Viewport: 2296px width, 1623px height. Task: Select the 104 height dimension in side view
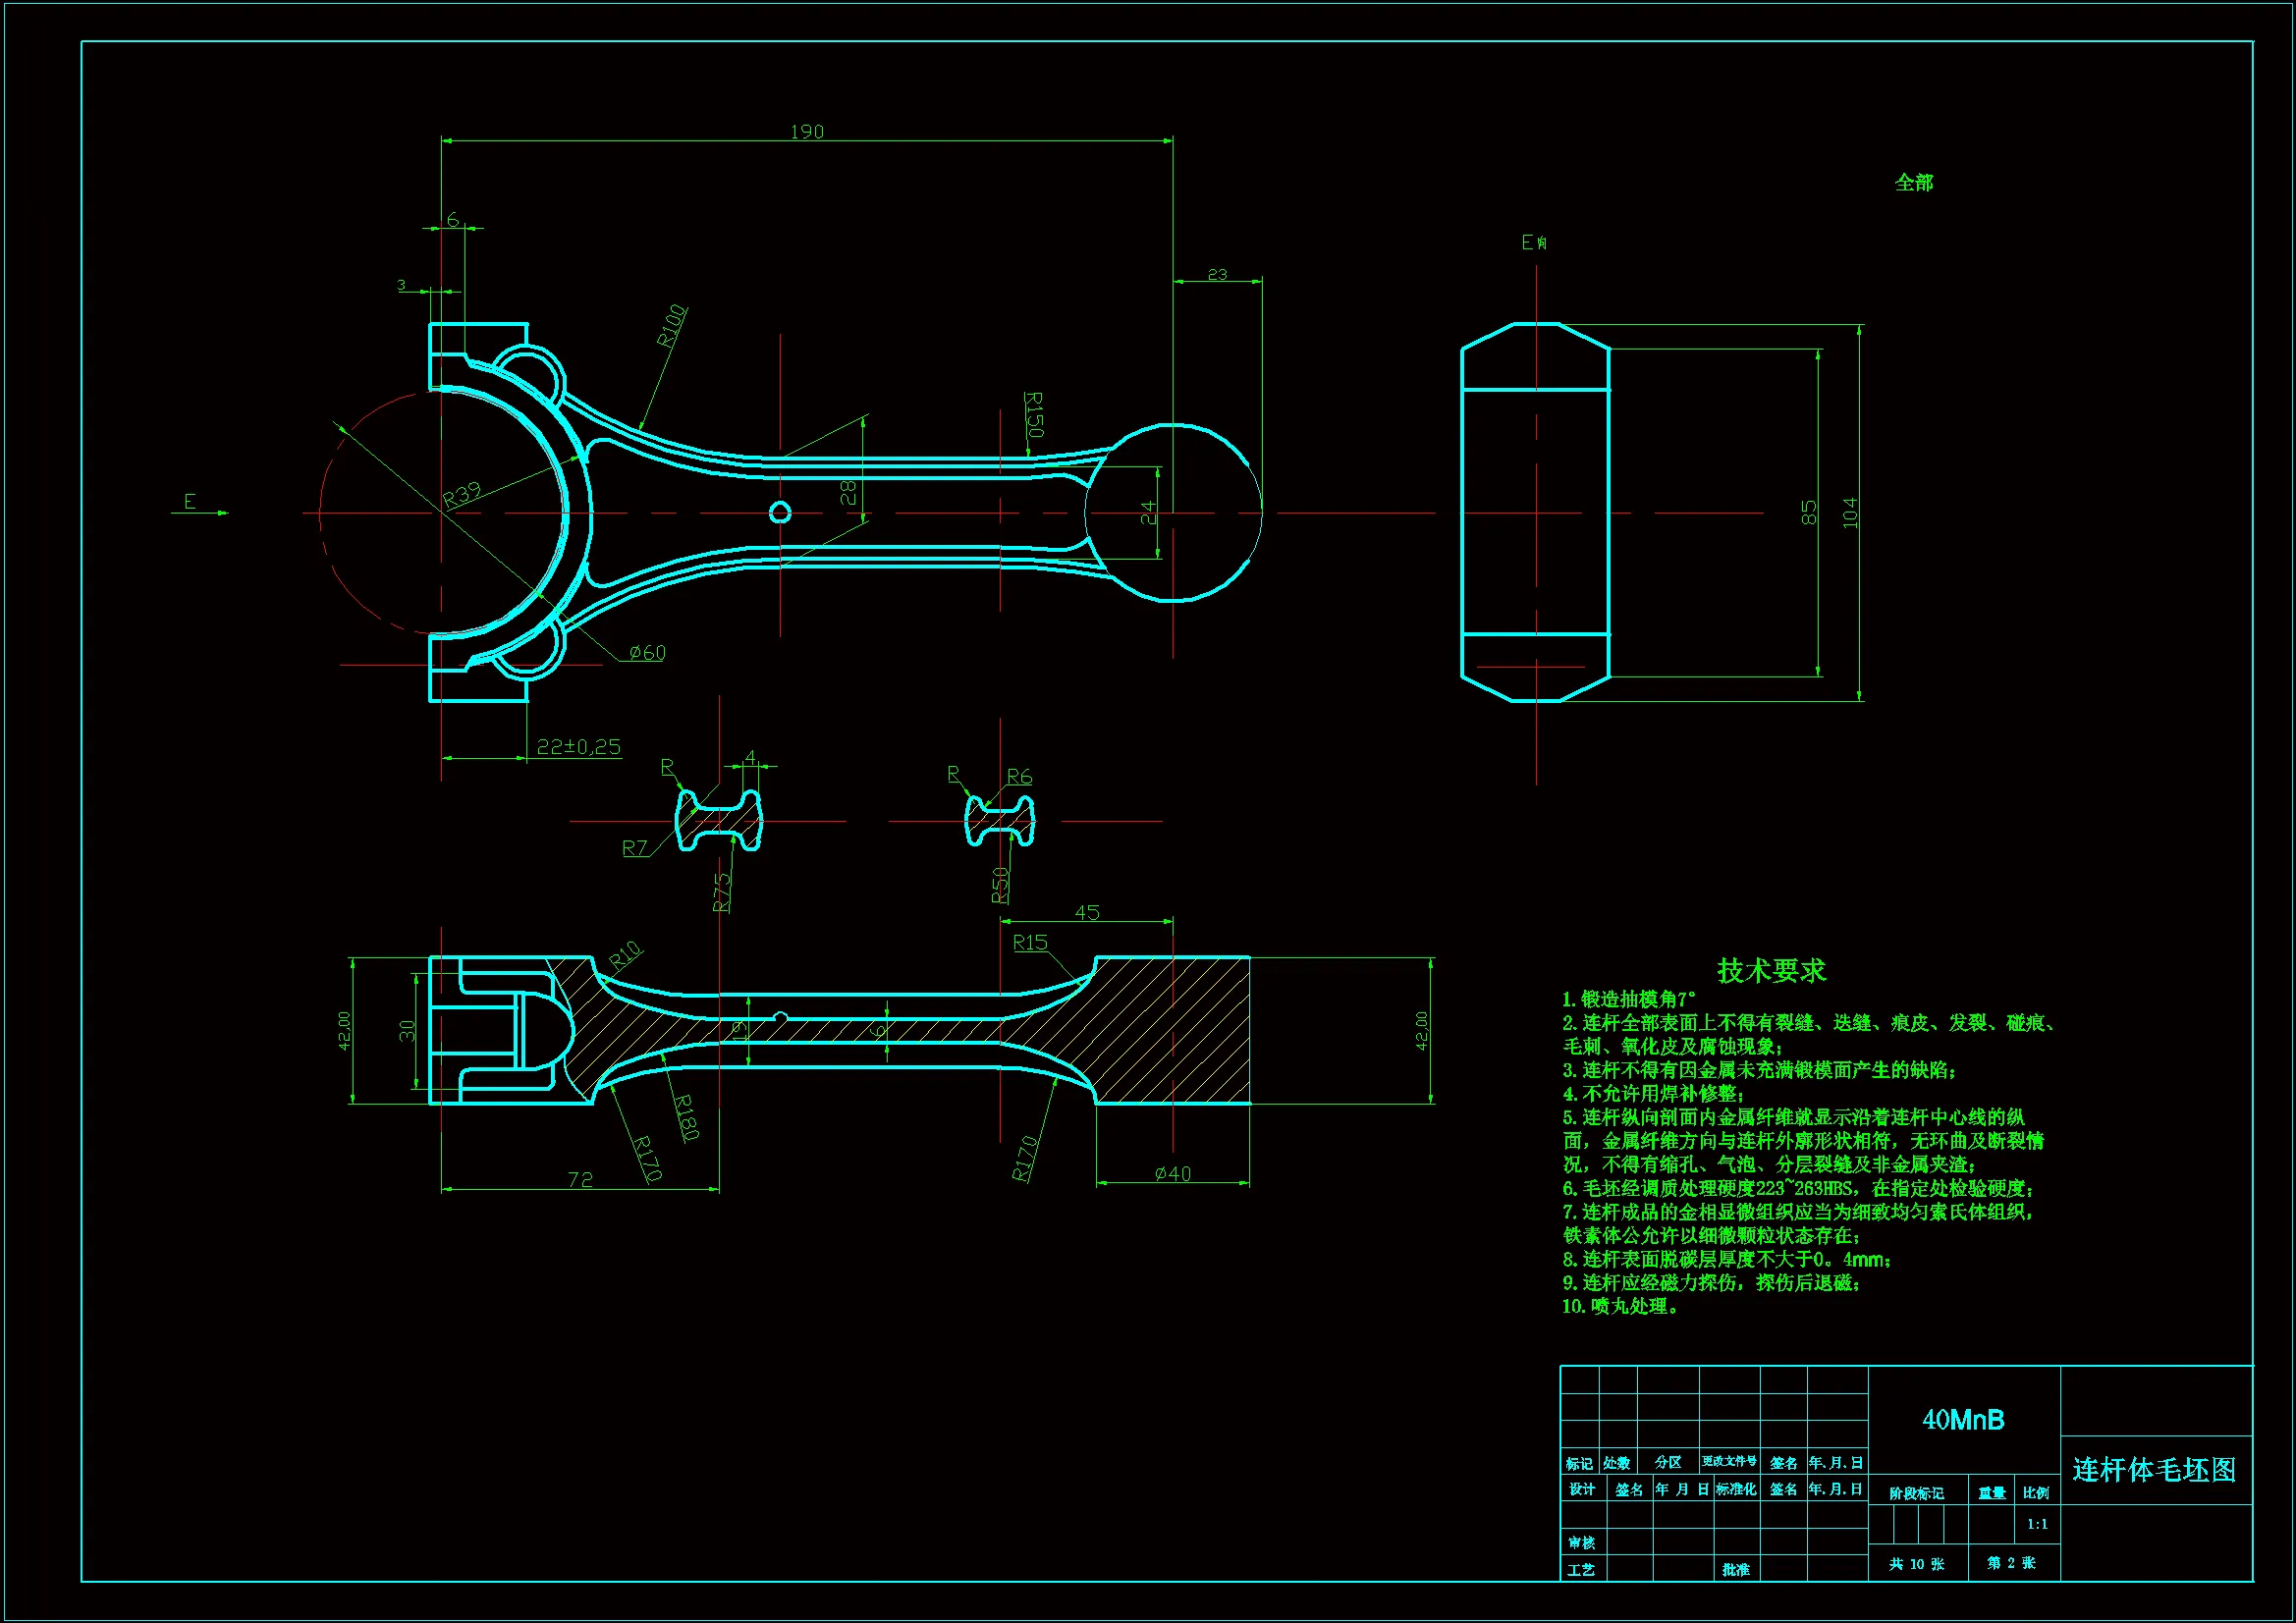(1850, 513)
